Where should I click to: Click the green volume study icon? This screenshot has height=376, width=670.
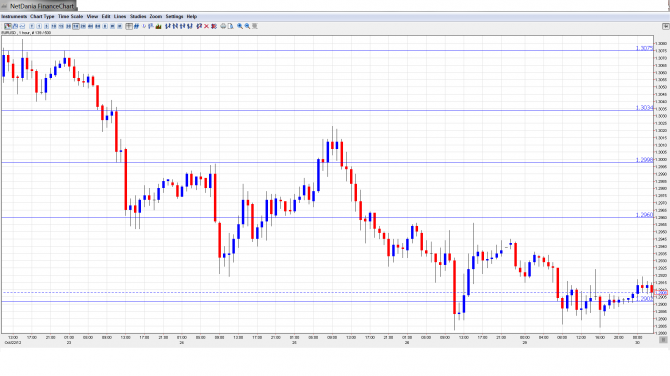(x=159, y=26)
